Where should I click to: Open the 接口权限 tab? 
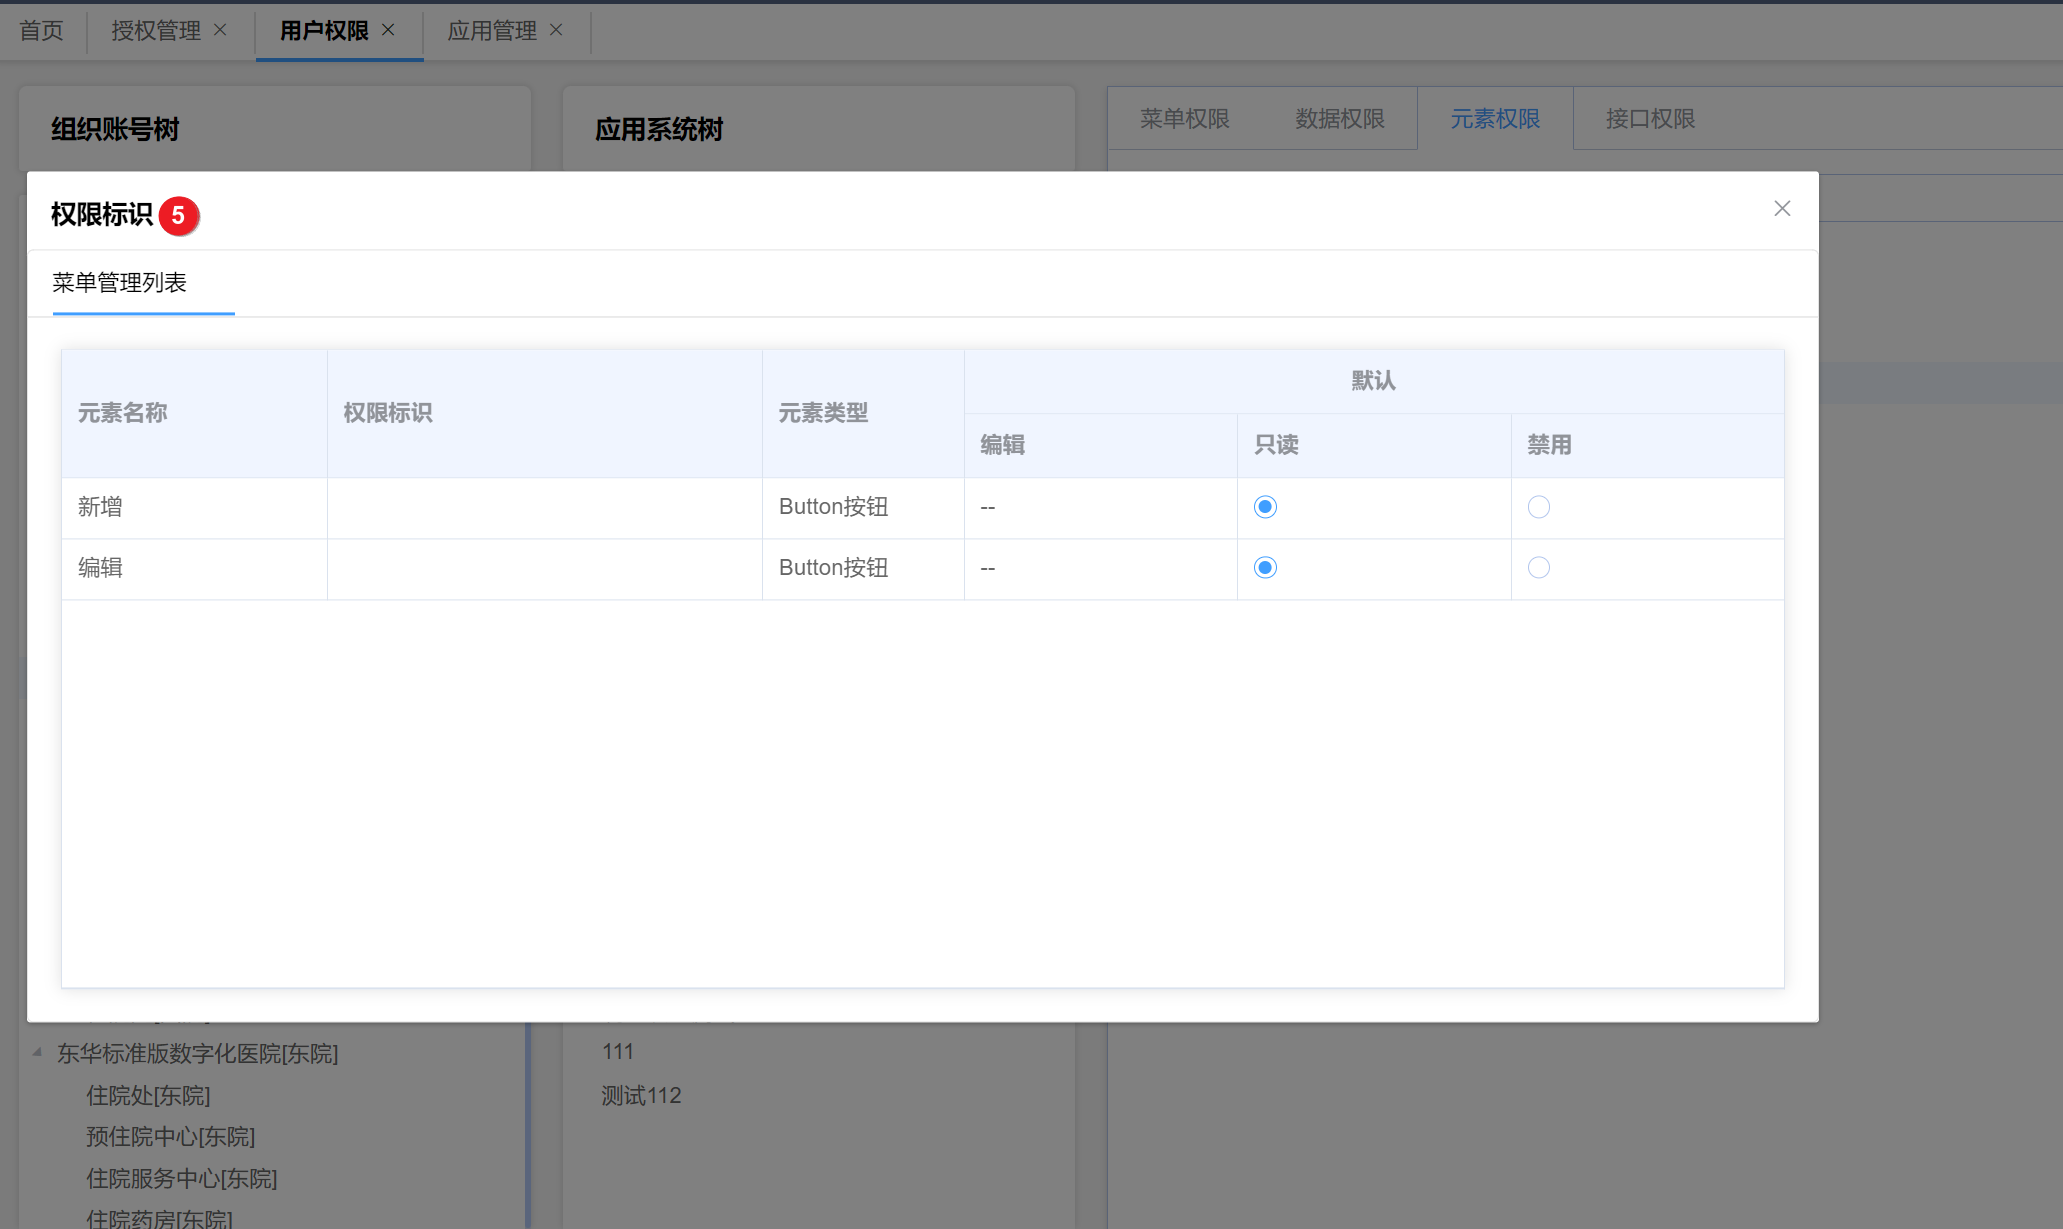click(x=1650, y=119)
